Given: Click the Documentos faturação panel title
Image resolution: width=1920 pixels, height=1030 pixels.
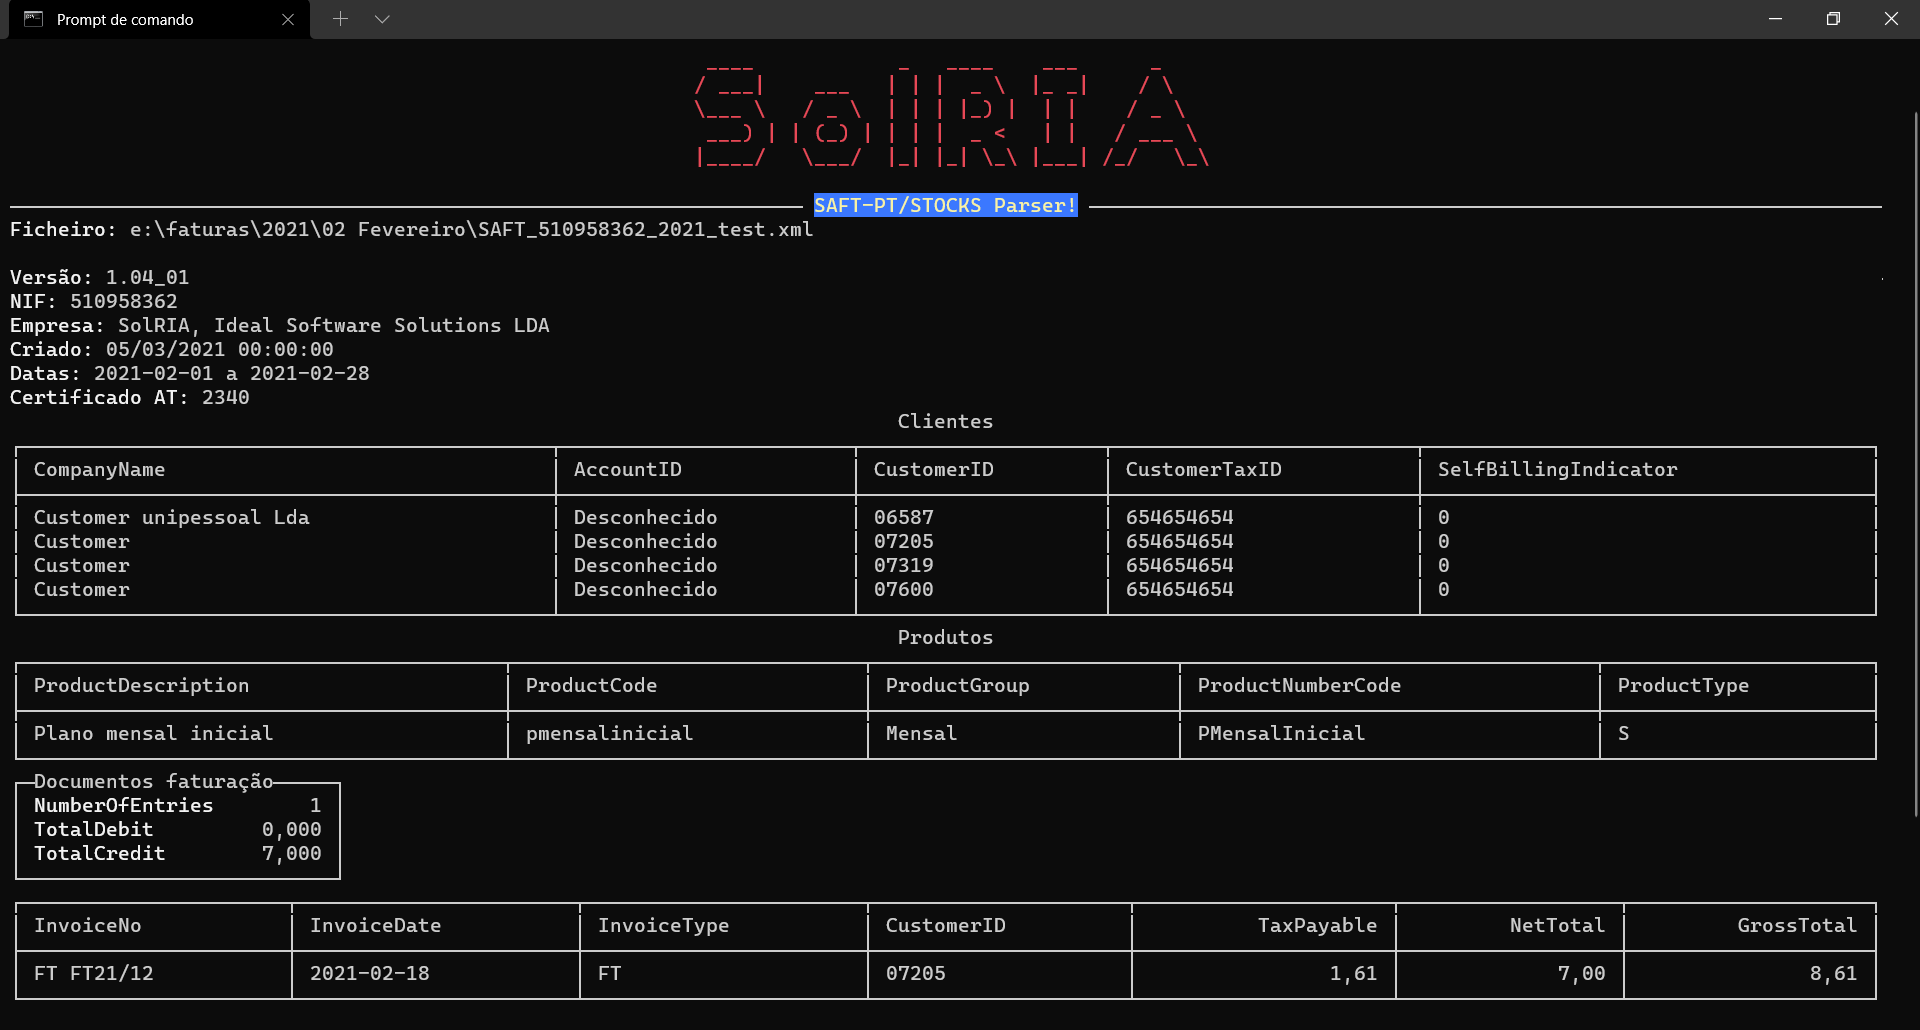Looking at the screenshot, I should point(153,781).
